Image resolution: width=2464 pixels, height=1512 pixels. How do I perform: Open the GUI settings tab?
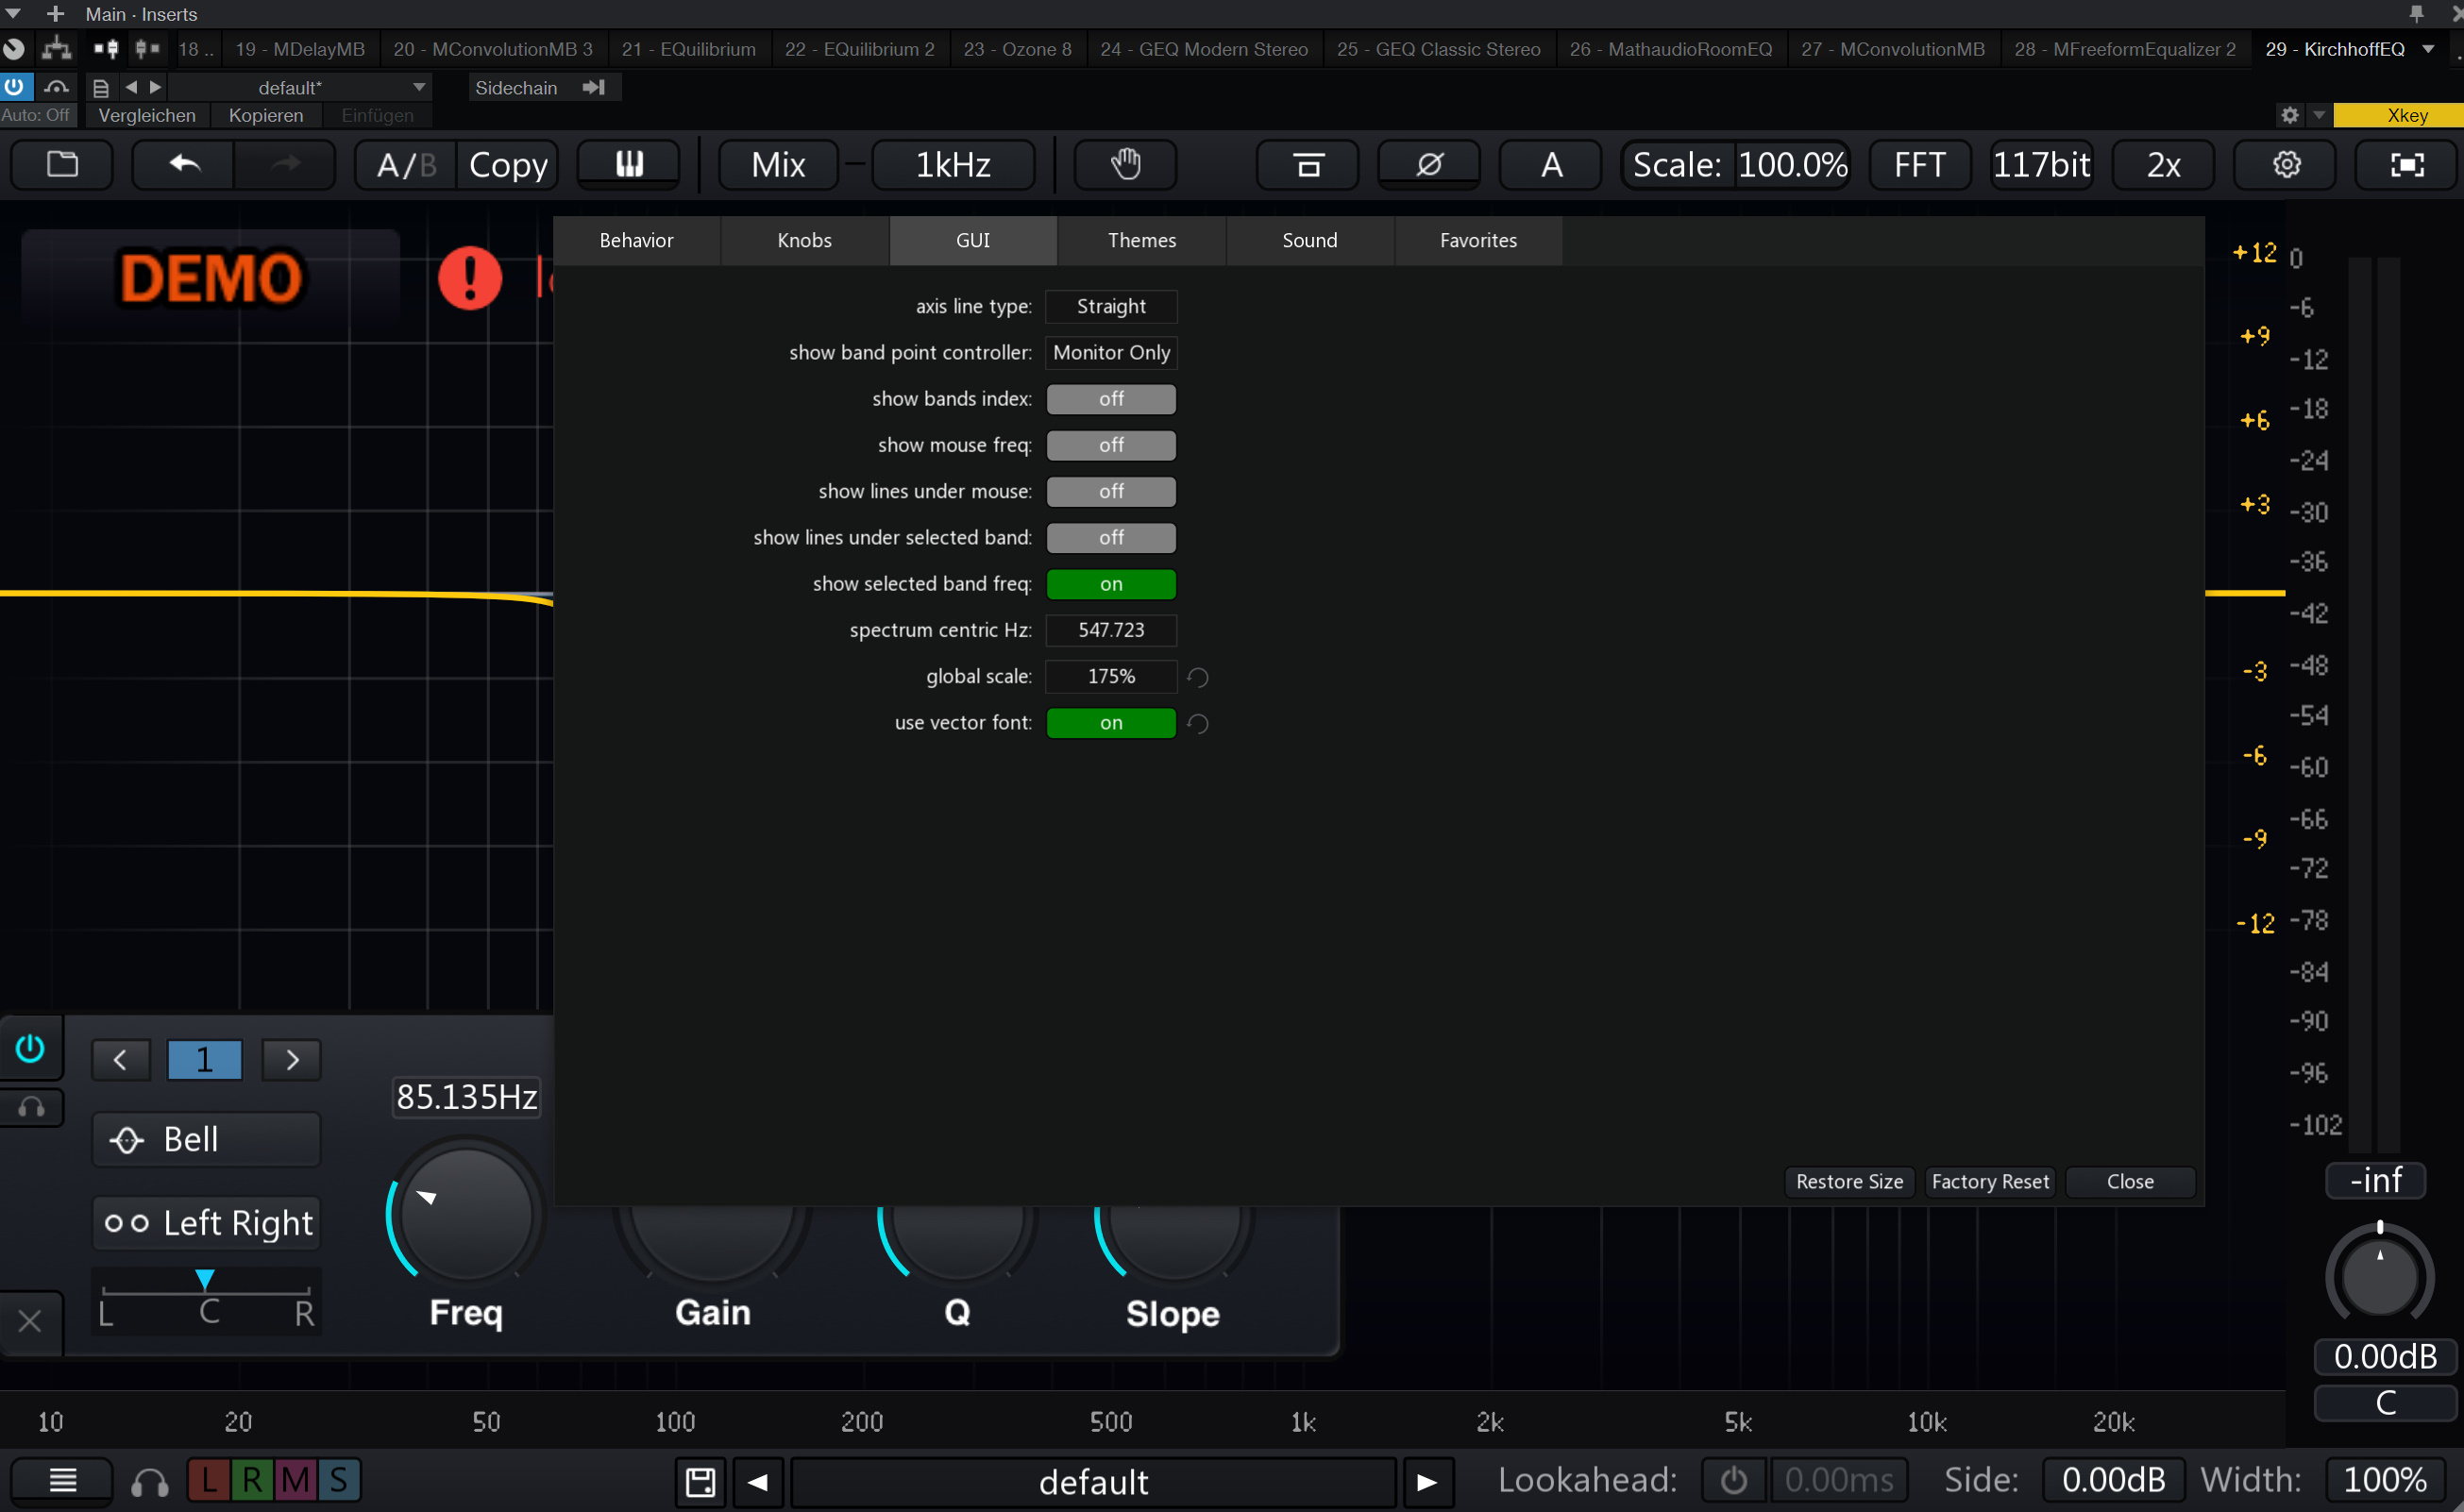(x=971, y=240)
